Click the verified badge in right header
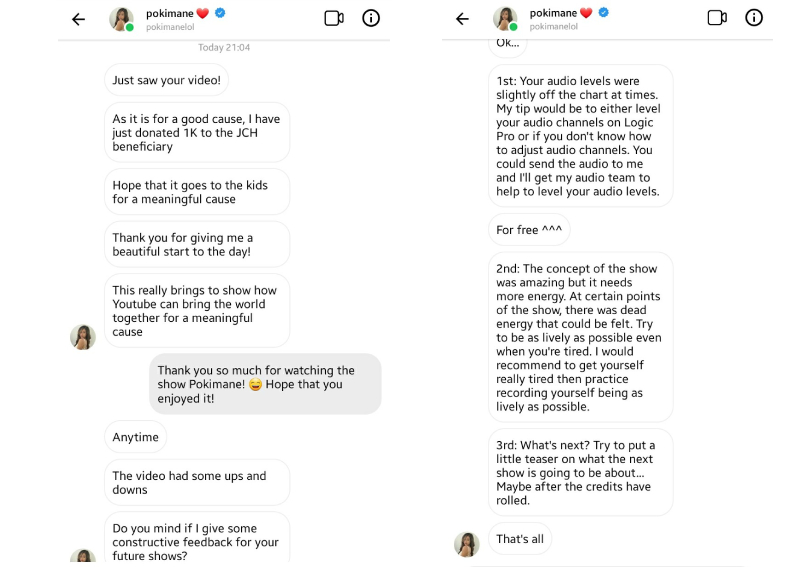The height and width of the screenshot is (567, 800). tap(604, 12)
